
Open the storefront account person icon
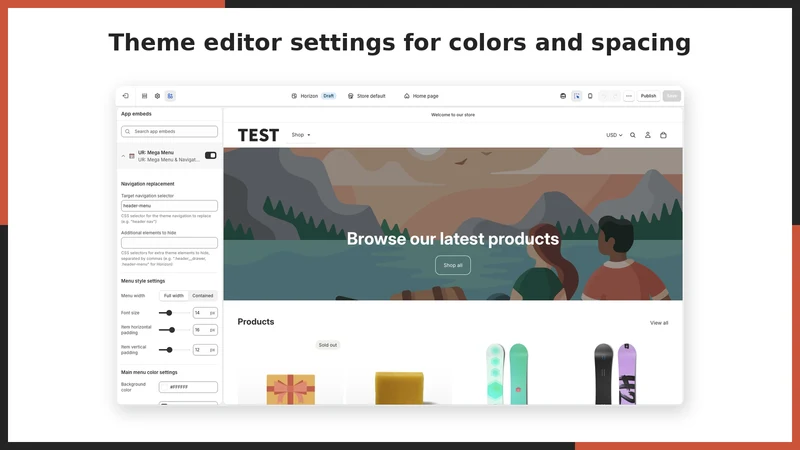pyautogui.click(x=647, y=135)
